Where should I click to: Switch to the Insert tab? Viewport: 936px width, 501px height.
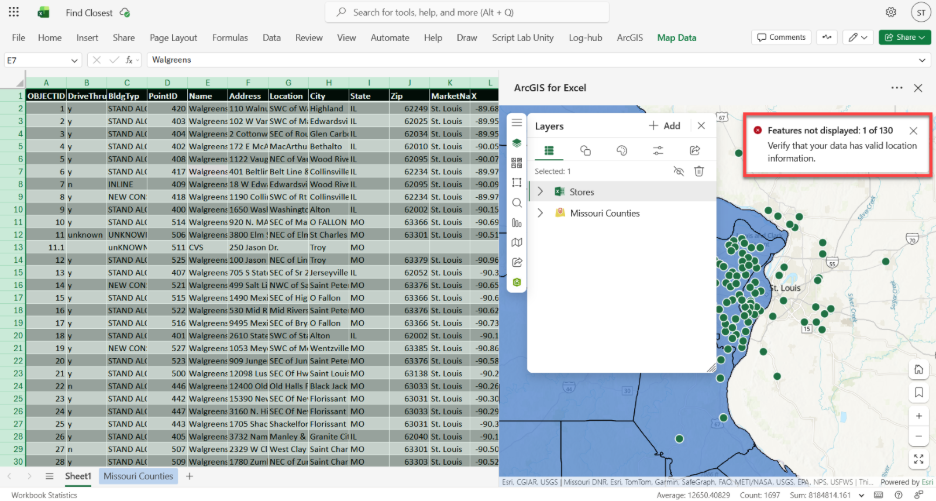(87, 38)
